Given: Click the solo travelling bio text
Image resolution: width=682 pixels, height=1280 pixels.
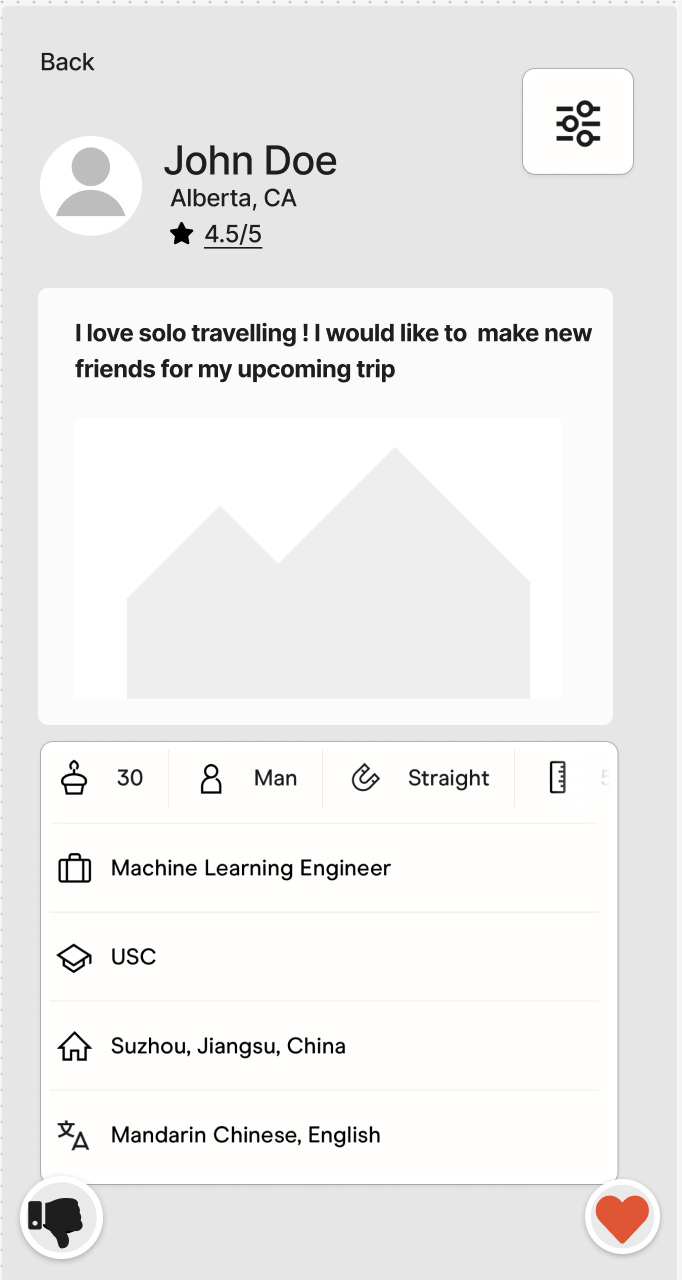Looking at the screenshot, I should click(333, 351).
